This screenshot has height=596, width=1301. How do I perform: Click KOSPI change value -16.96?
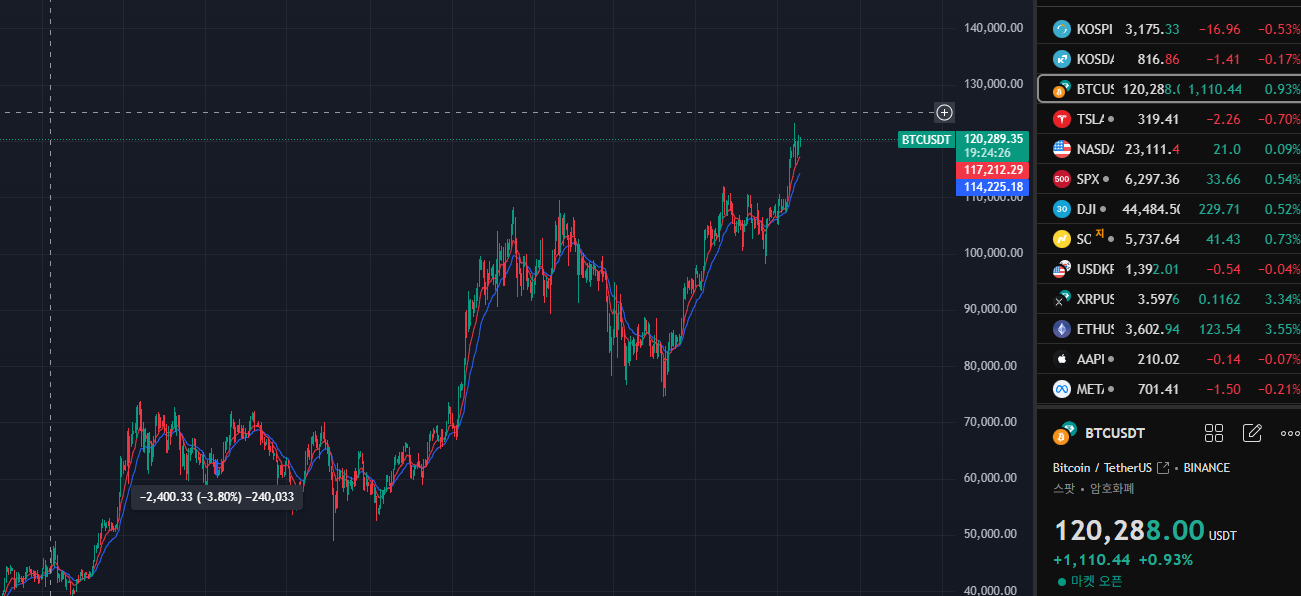click(1220, 29)
